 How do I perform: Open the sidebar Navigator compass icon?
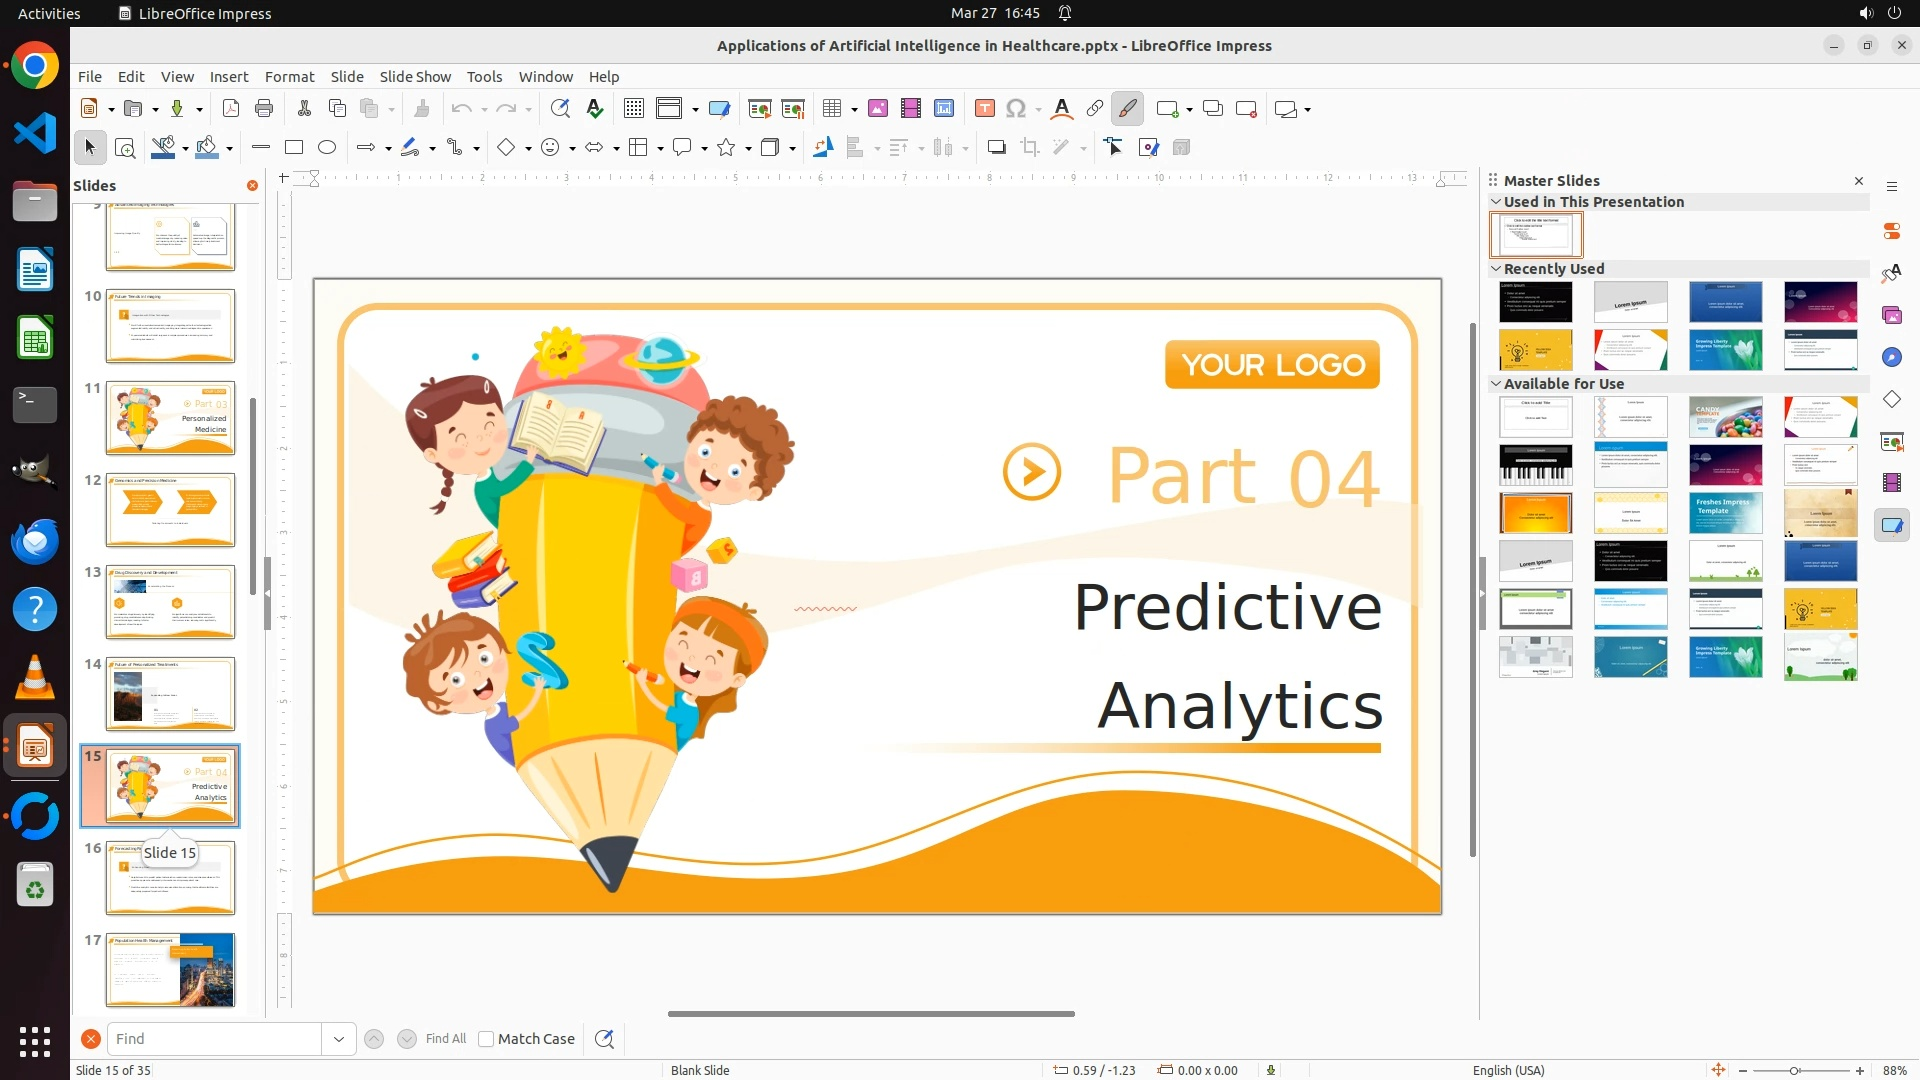coord(1891,358)
